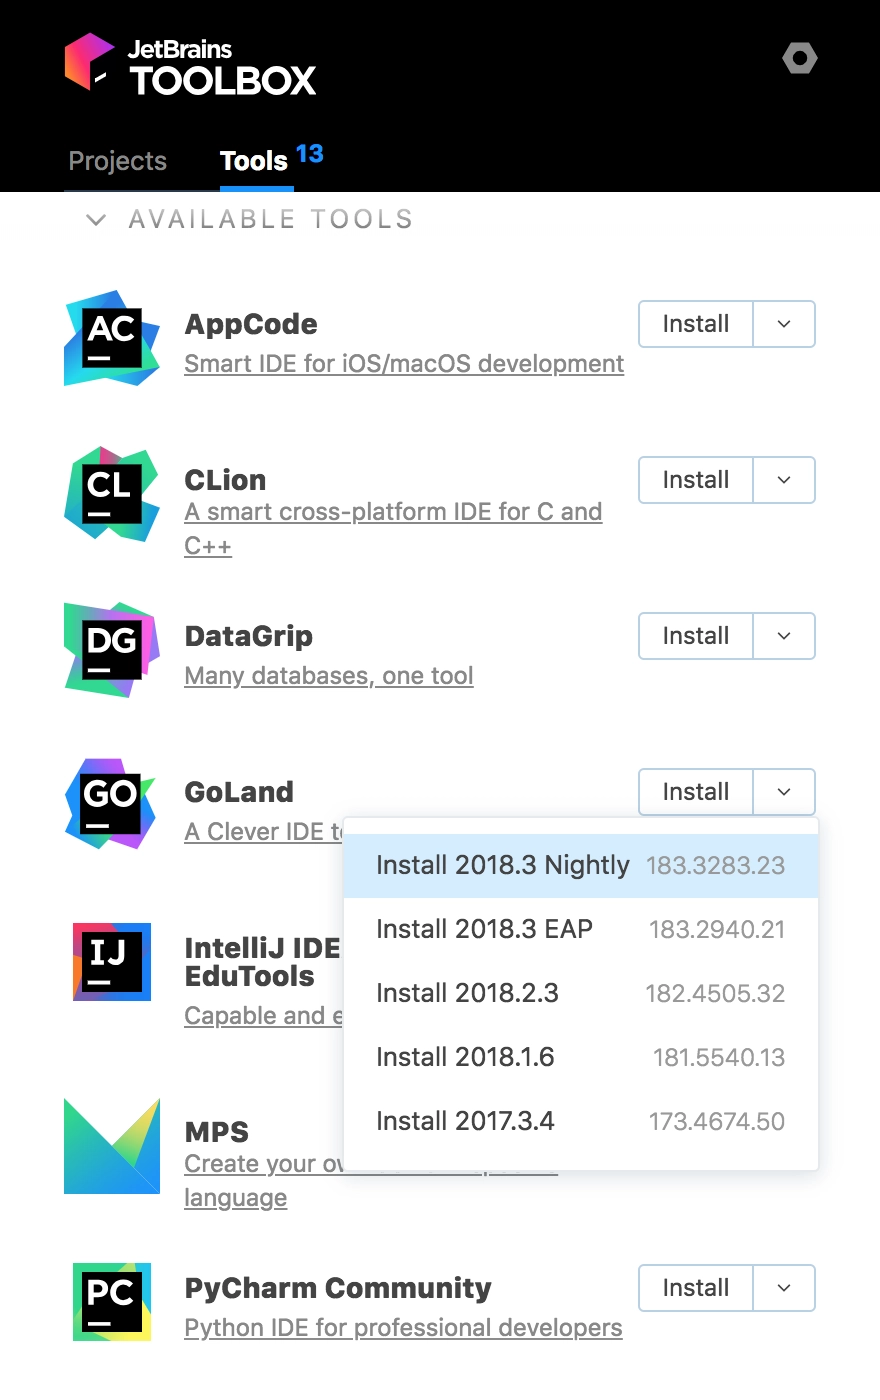The height and width of the screenshot is (1400, 880).
Task: Open 'Many databases, one tool' link
Action: (x=329, y=676)
